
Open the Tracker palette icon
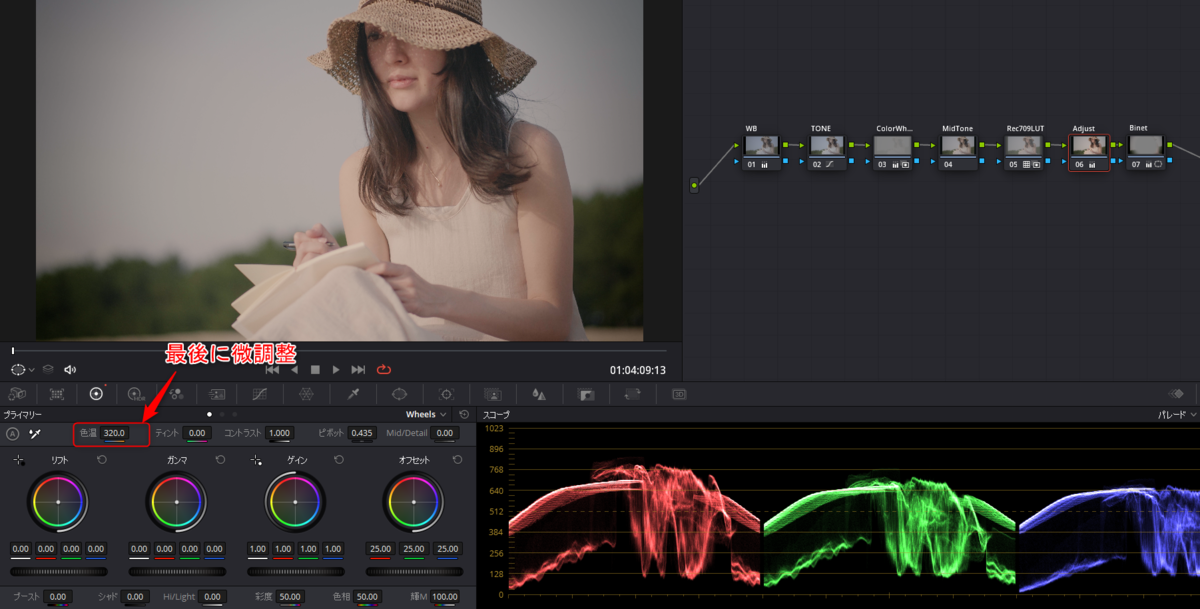pos(446,394)
